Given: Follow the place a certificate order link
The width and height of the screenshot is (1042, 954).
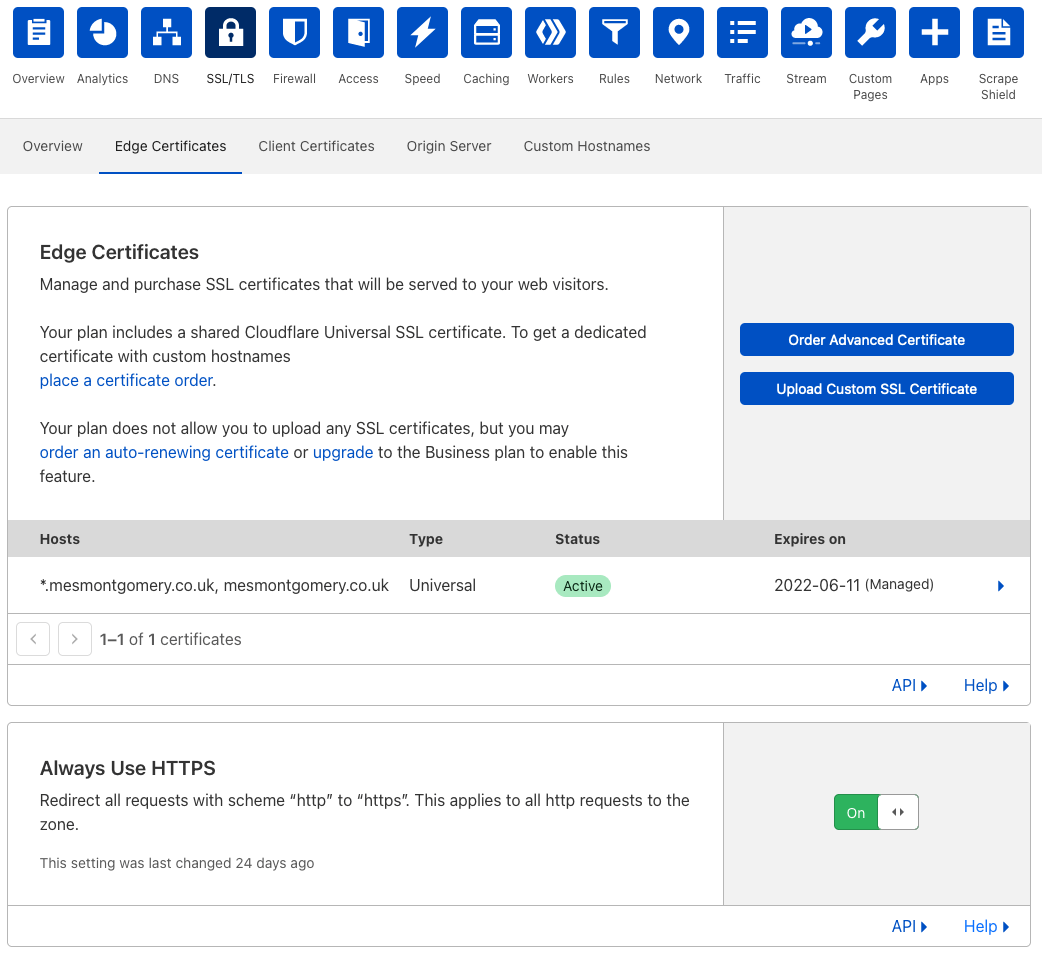Looking at the screenshot, I should [124, 380].
